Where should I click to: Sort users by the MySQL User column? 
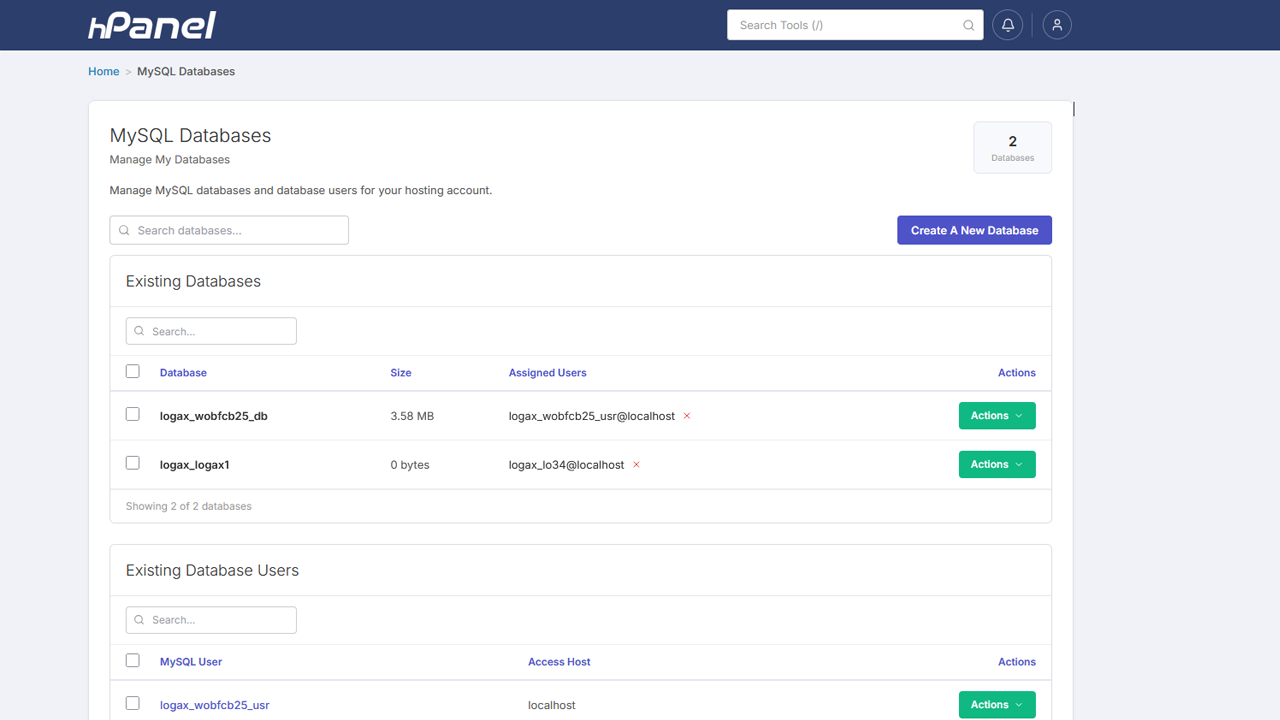coord(191,662)
